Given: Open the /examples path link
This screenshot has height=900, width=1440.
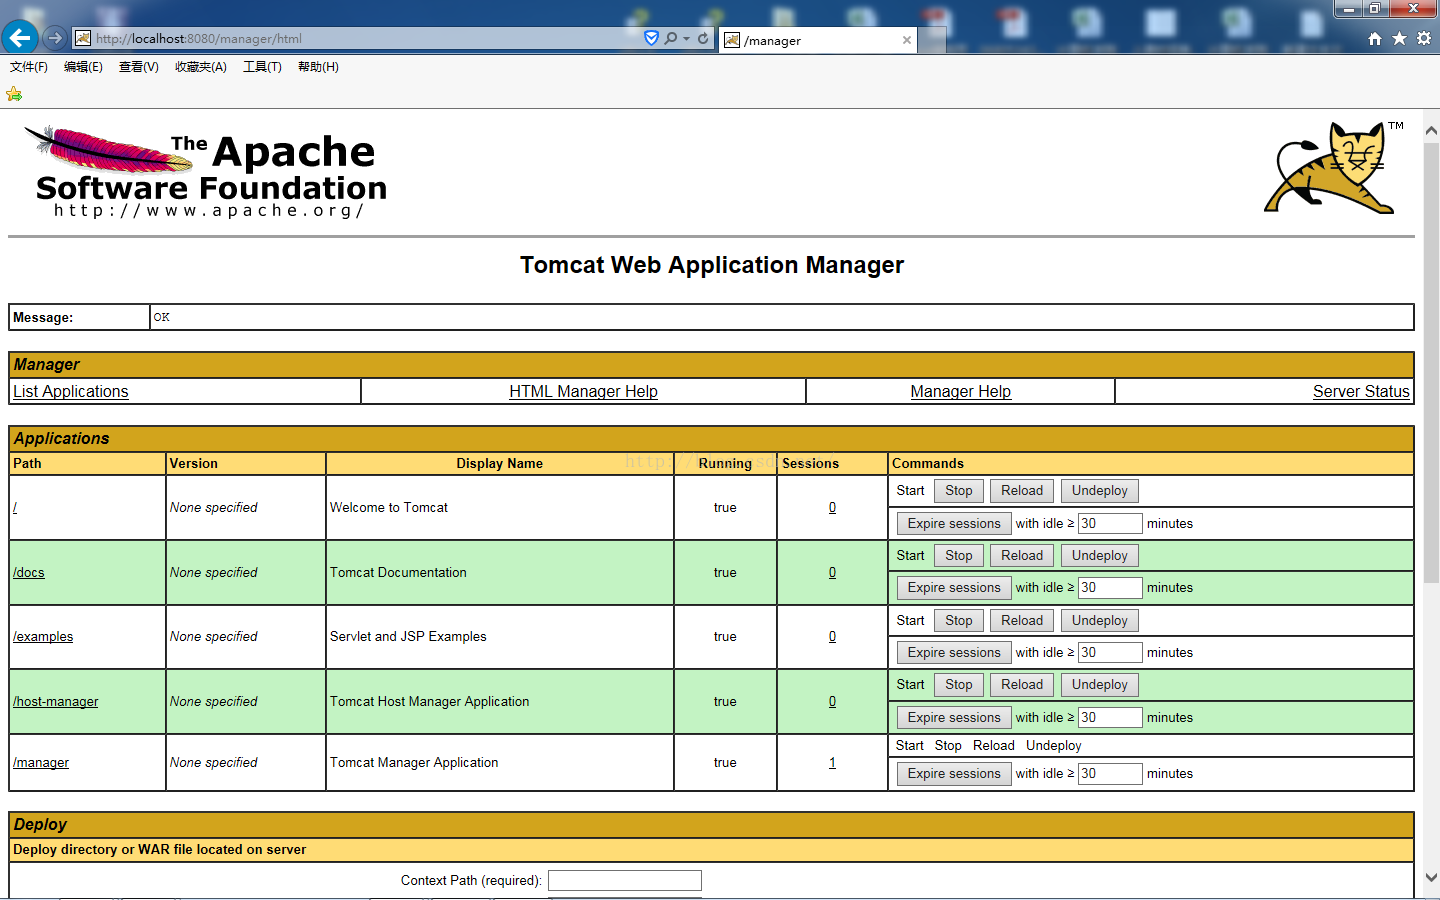Looking at the screenshot, I should point(43,637).
